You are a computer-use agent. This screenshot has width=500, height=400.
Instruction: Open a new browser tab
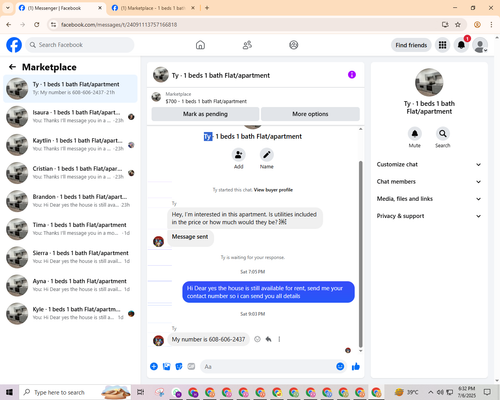point(207,8)
